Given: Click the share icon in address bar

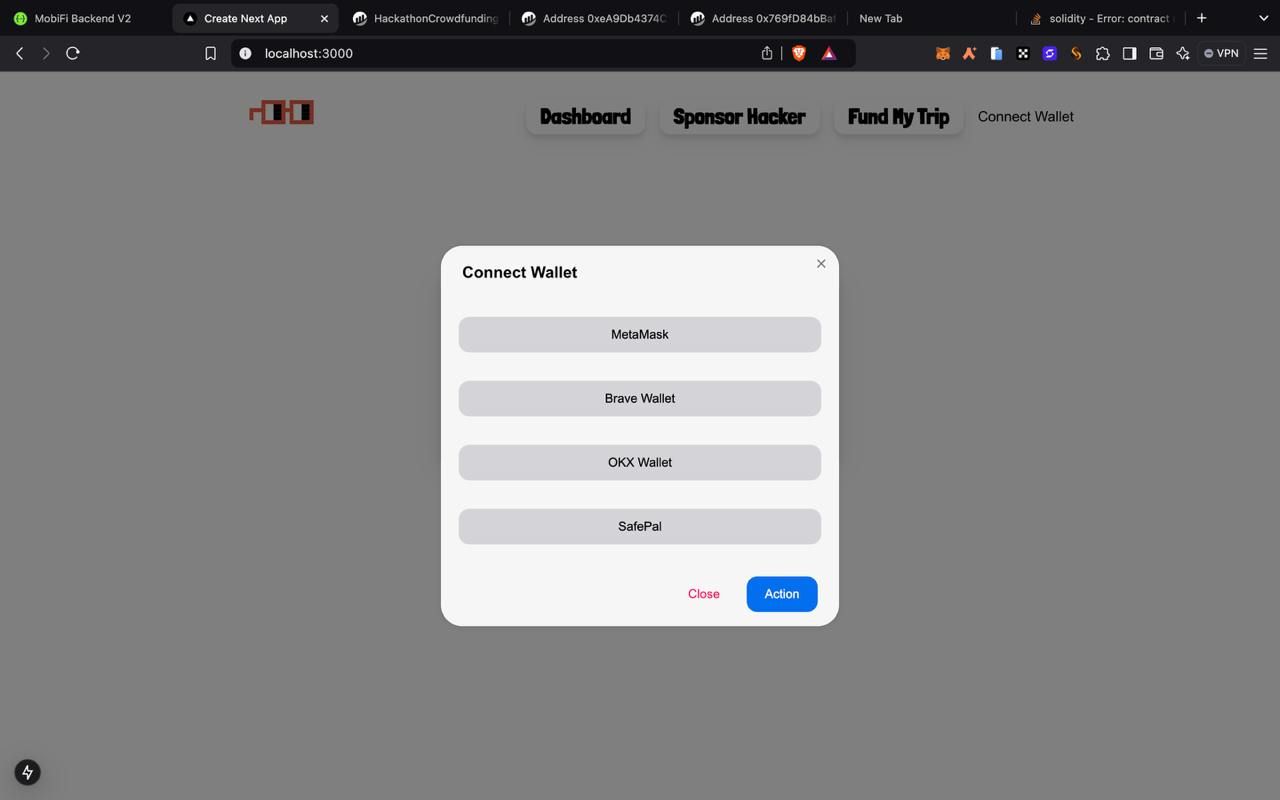Looking at the screenshot, I should pyautogui.click(x=767, y=53).
